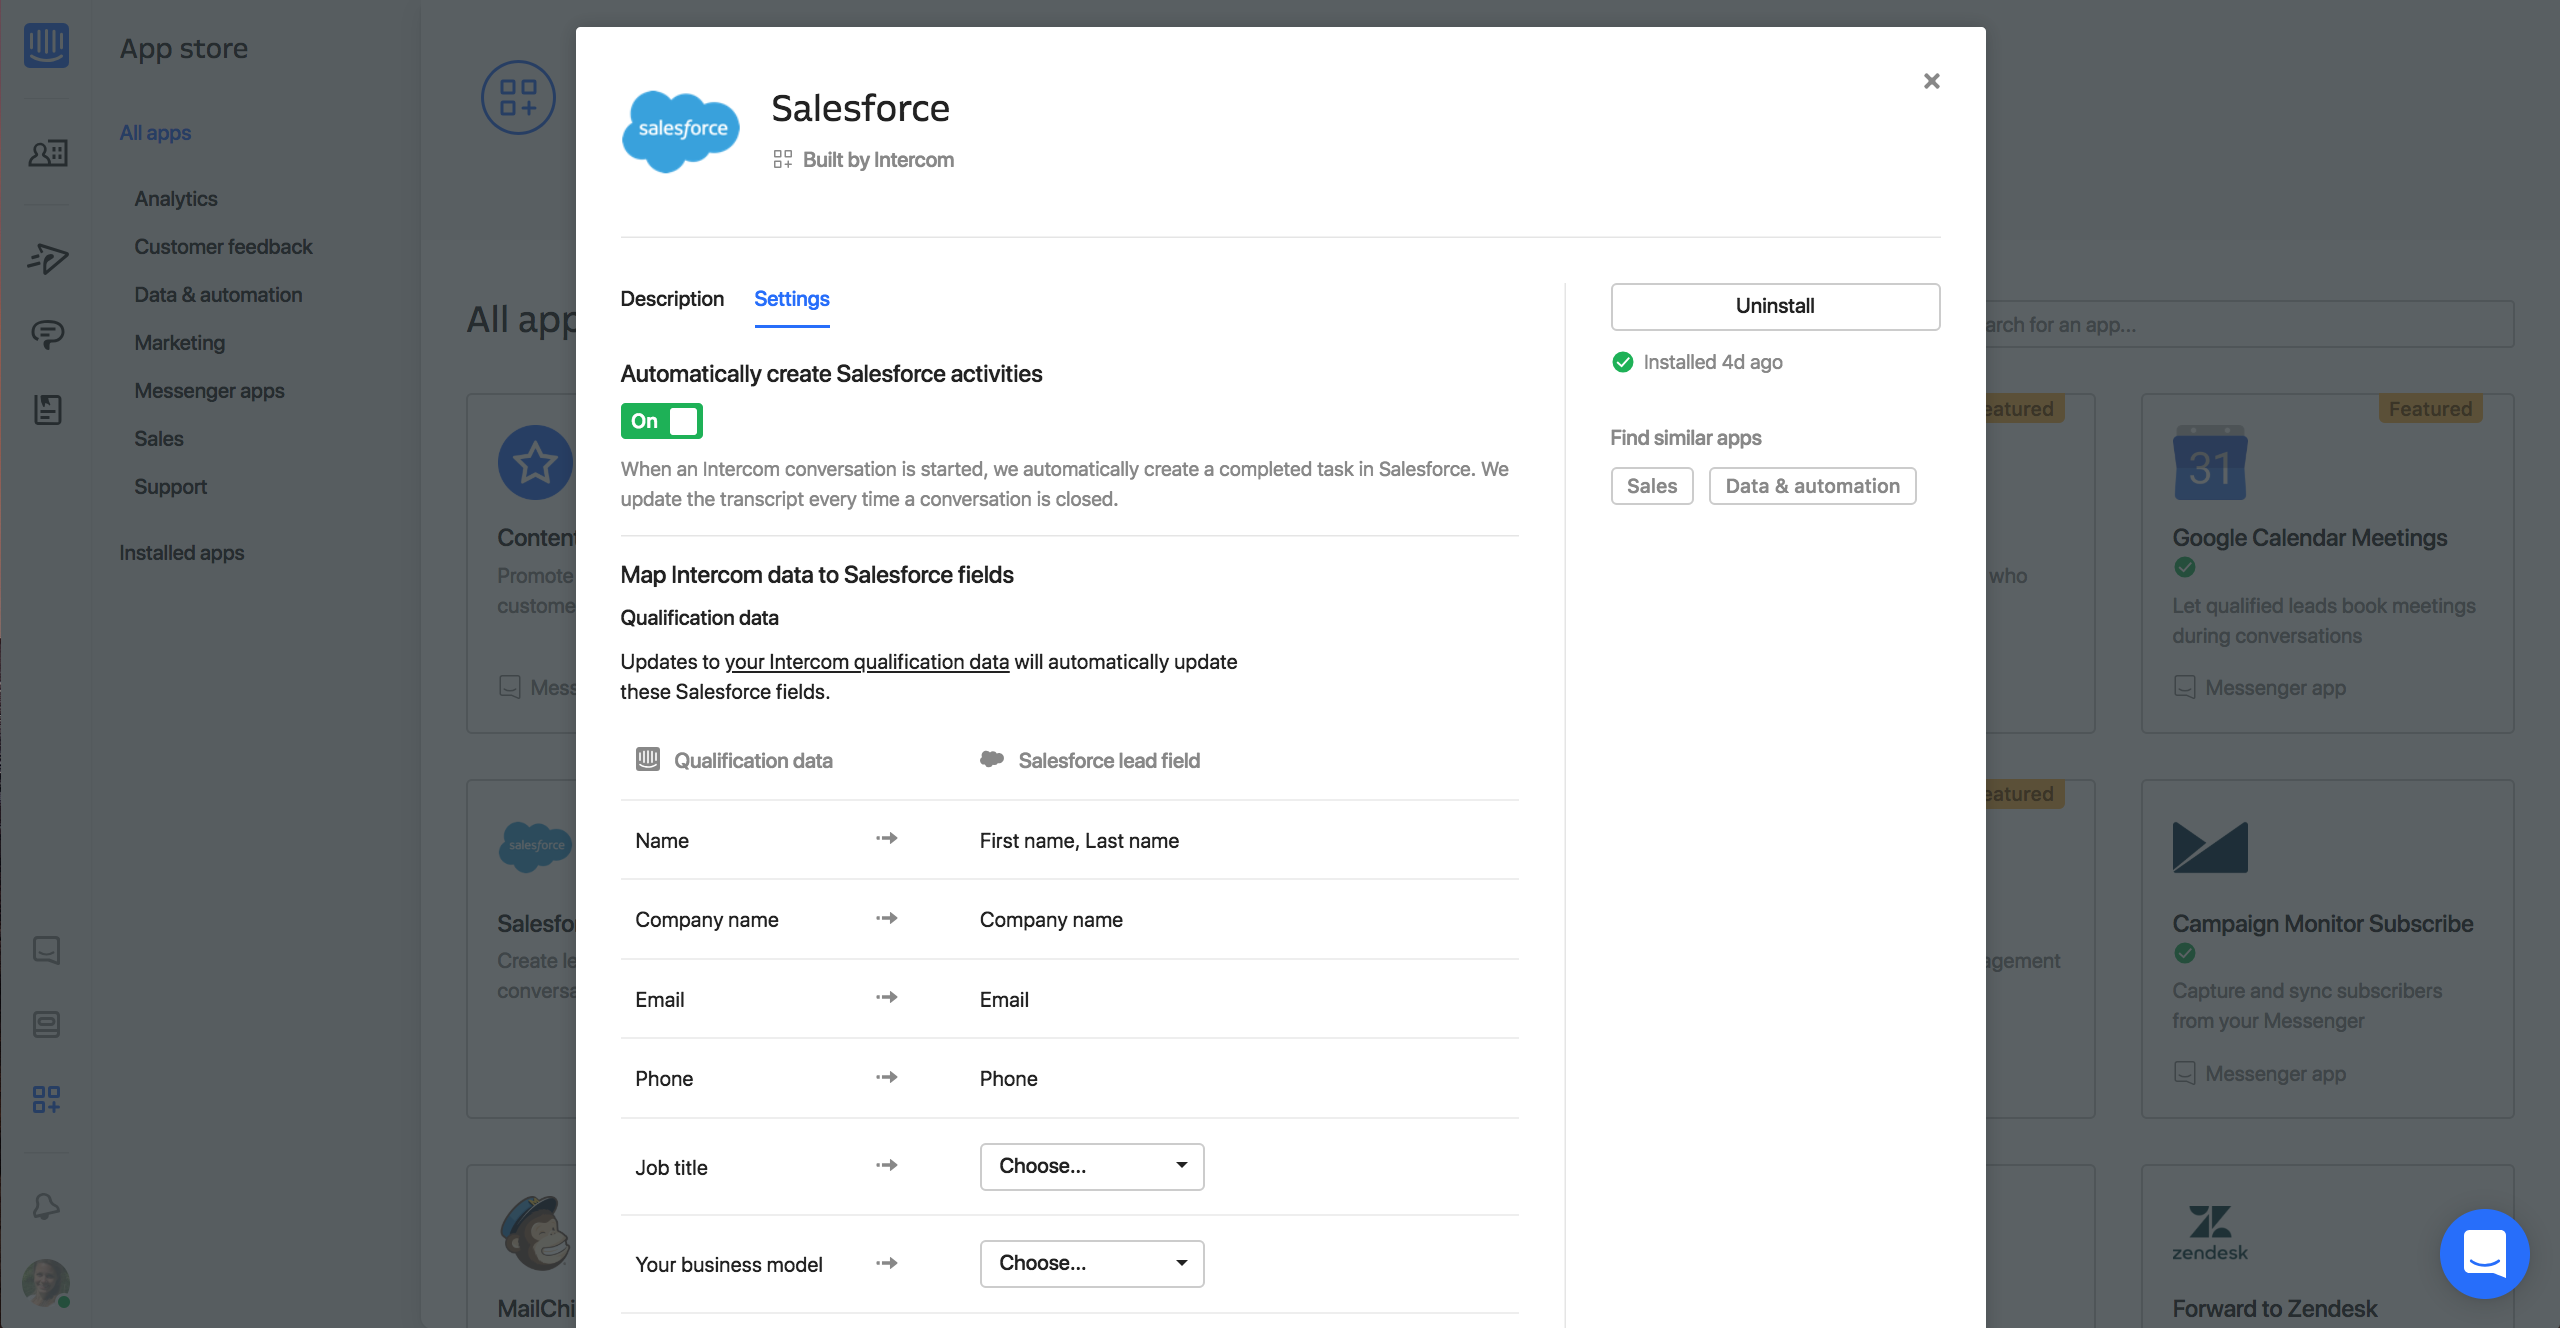
Task: Click the Data & automation similar apps tag
Action: pos(1812,486)
